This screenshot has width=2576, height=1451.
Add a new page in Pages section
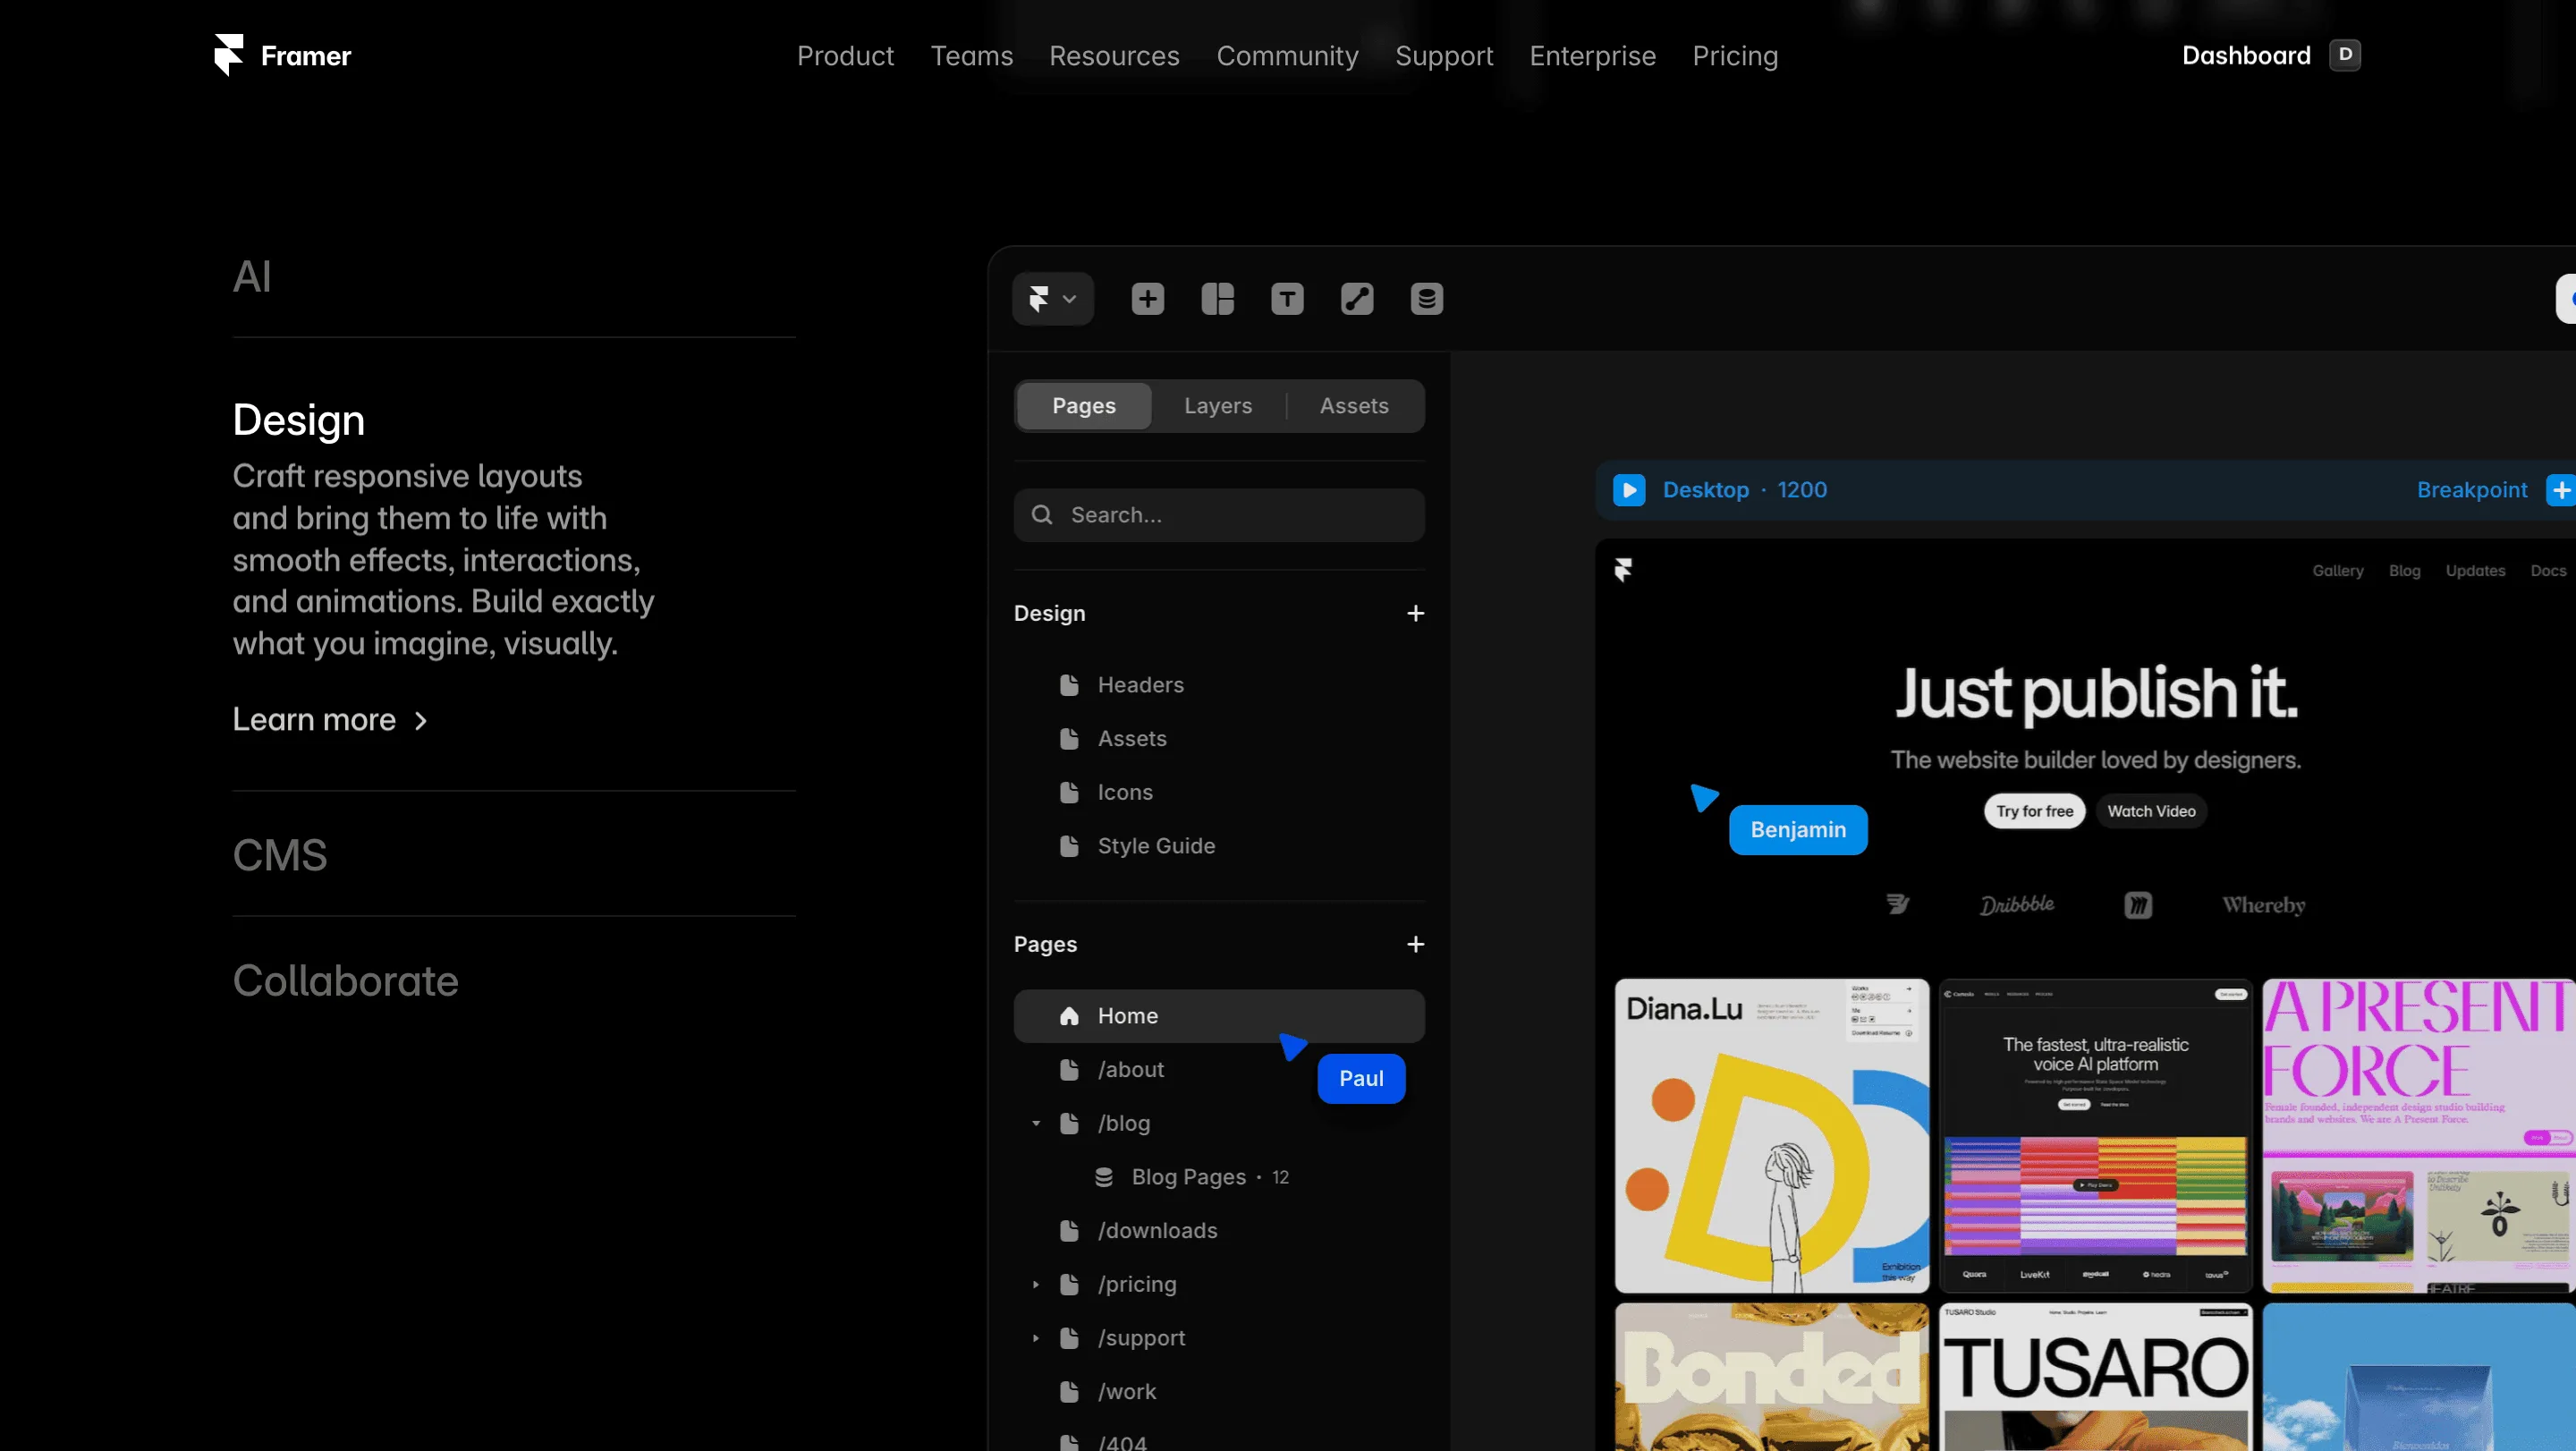pos(1415,944)
